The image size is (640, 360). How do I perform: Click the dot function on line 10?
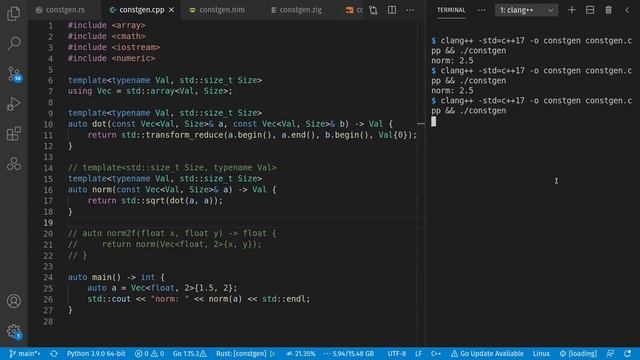pyautogui.click(x=99, y=124)
